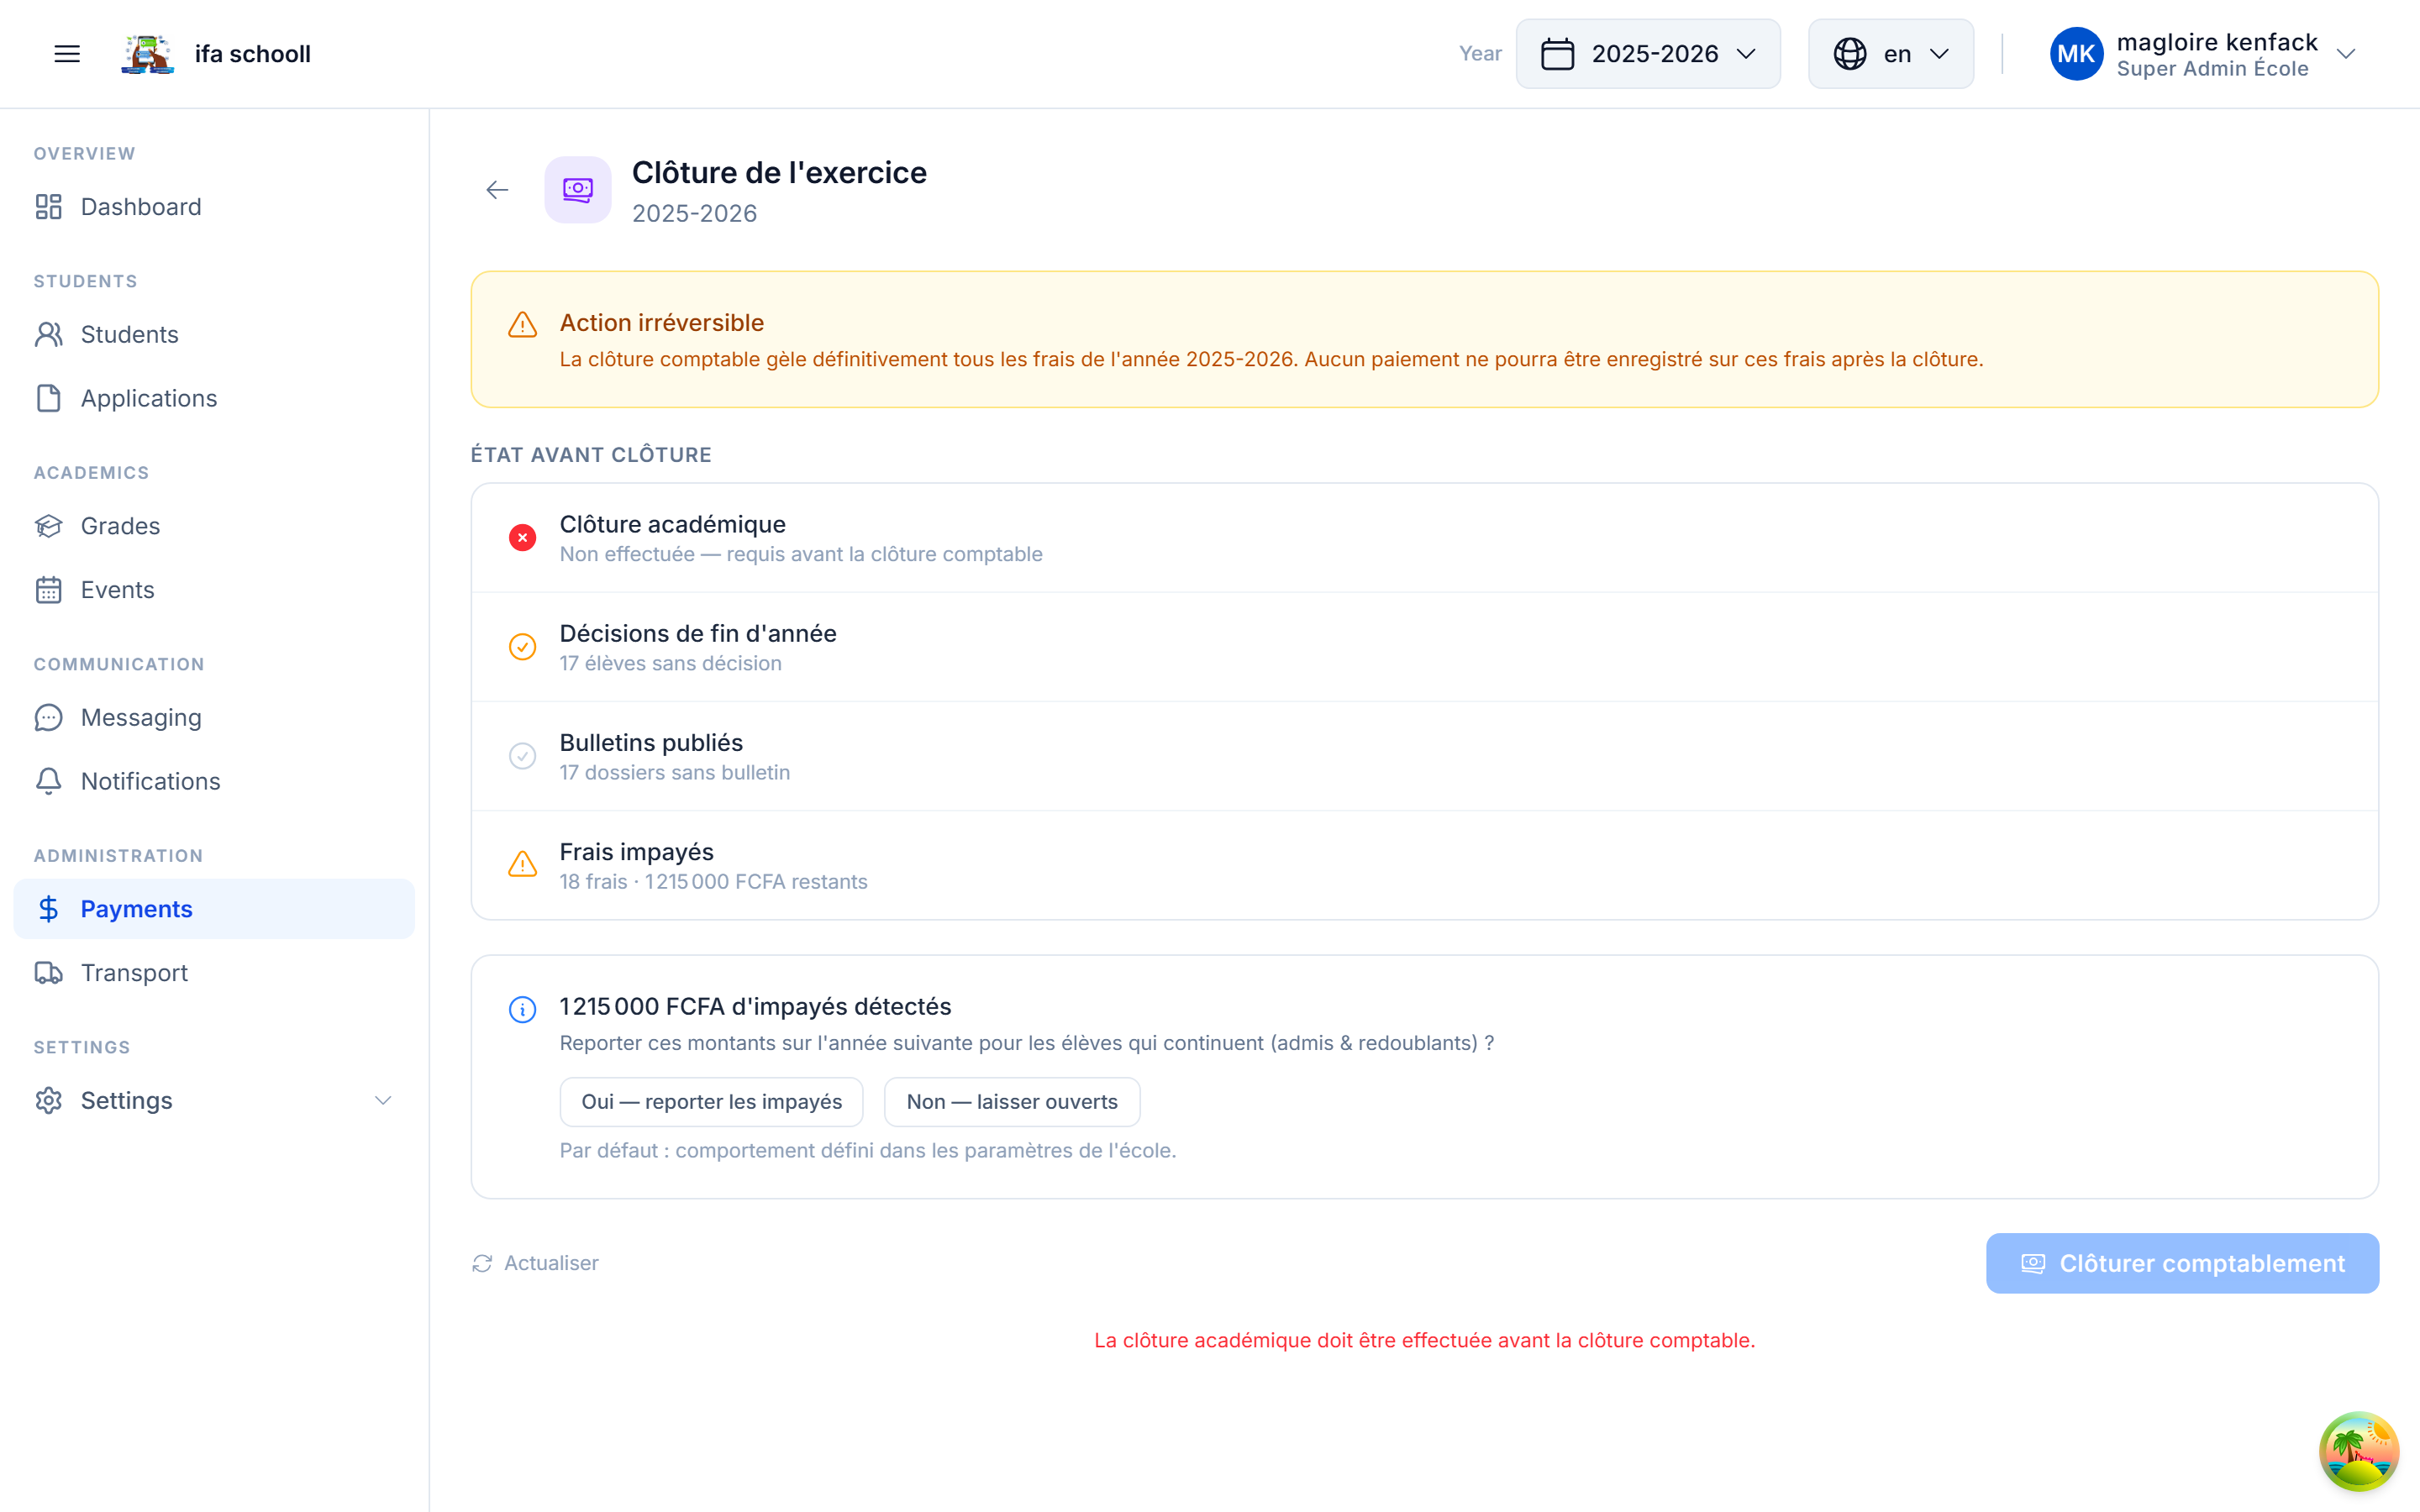This screenshot has width=2420, height=1512.
Task: Click the hamburger menu icon
Action: click(67, 54)
